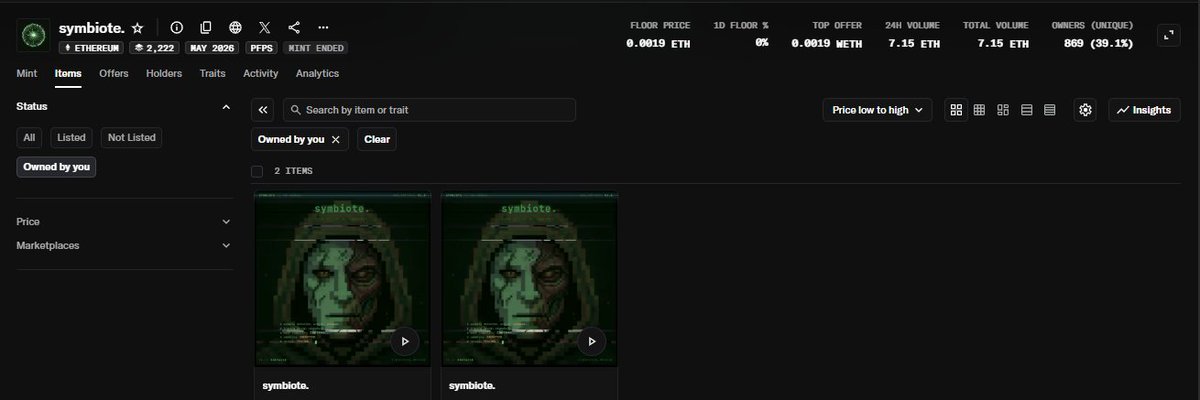
Task: Open the second symbiote item thumbnail
Action: tap(529, 279)
